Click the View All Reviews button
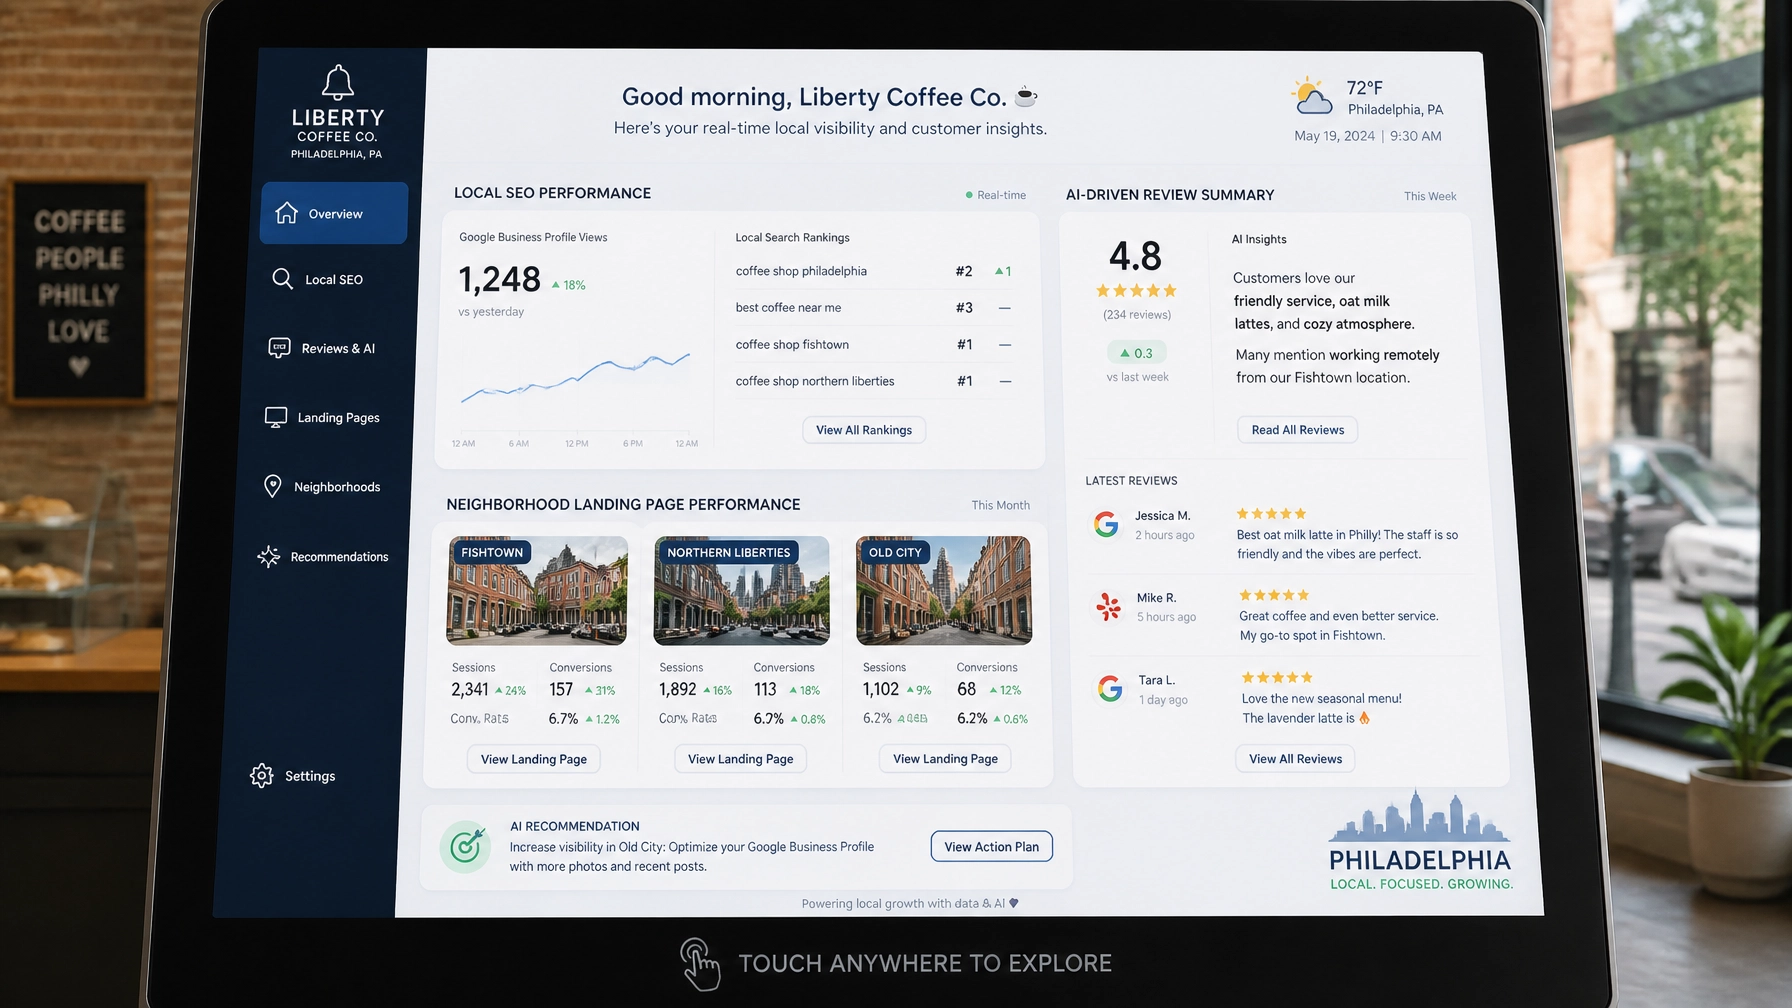The height and width of the screenshot is (1008, 1792). 1296,759
